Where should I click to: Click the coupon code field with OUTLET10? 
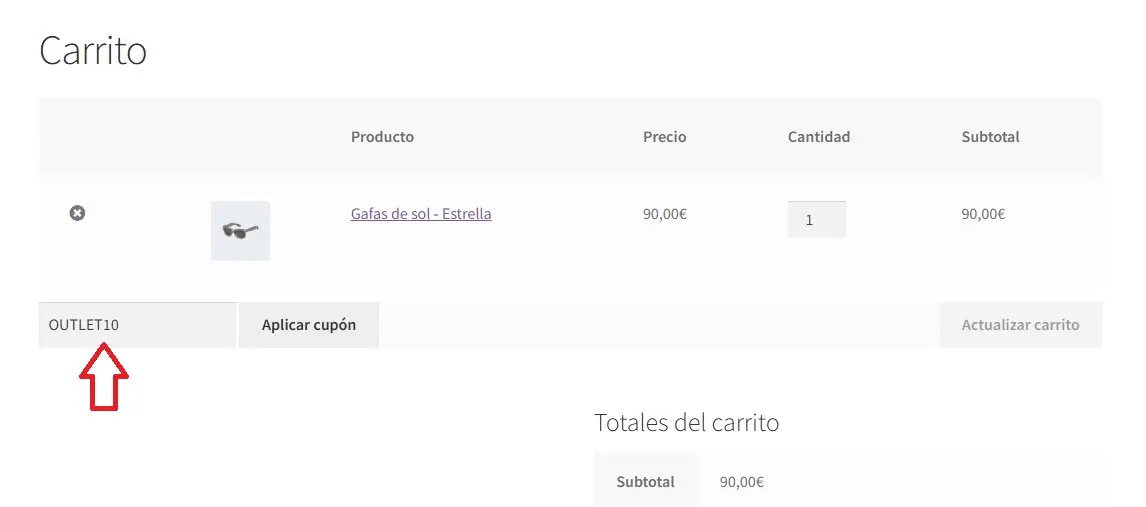tap(137, 325)
